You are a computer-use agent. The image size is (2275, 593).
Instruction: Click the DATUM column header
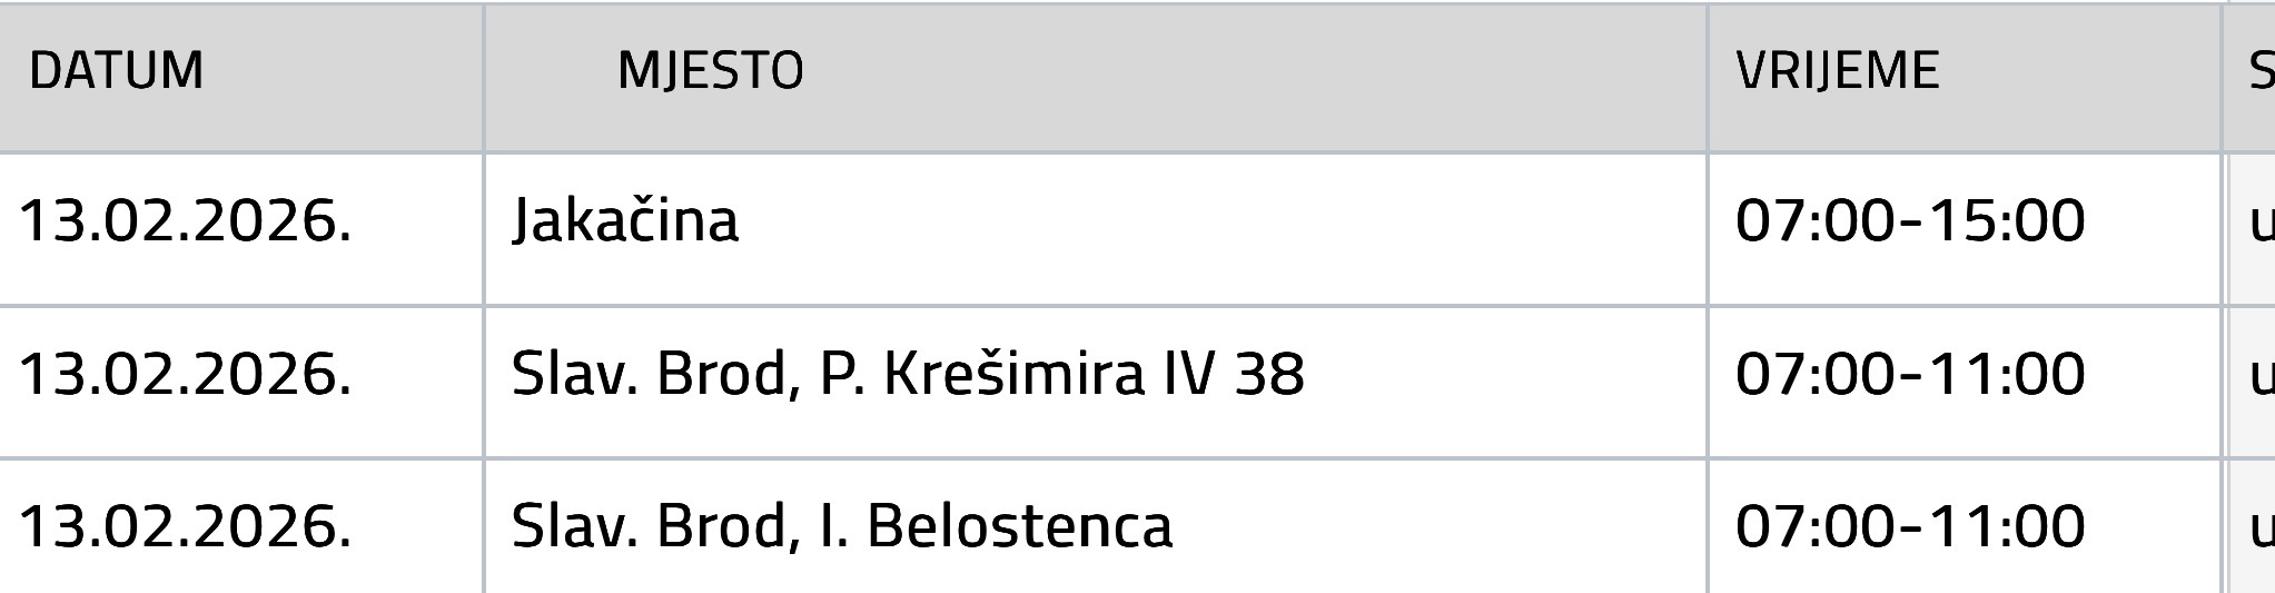116,71
